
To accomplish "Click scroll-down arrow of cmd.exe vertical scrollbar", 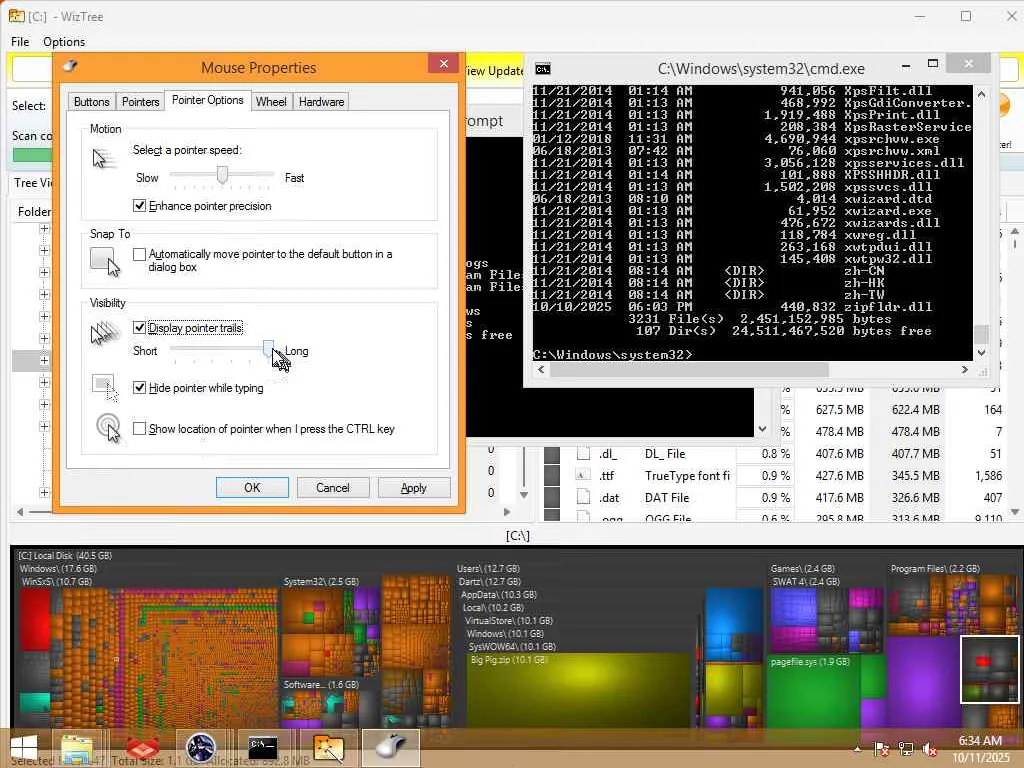I will pos(980,353).
